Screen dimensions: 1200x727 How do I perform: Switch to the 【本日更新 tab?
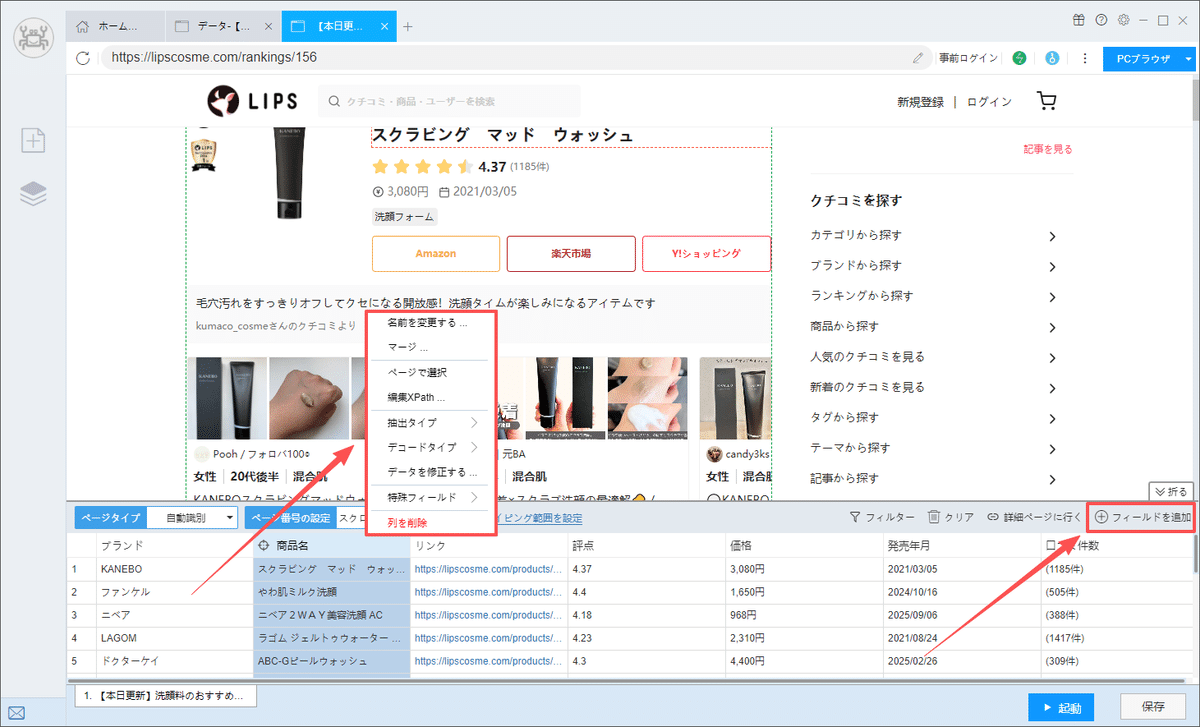point(340,25)
